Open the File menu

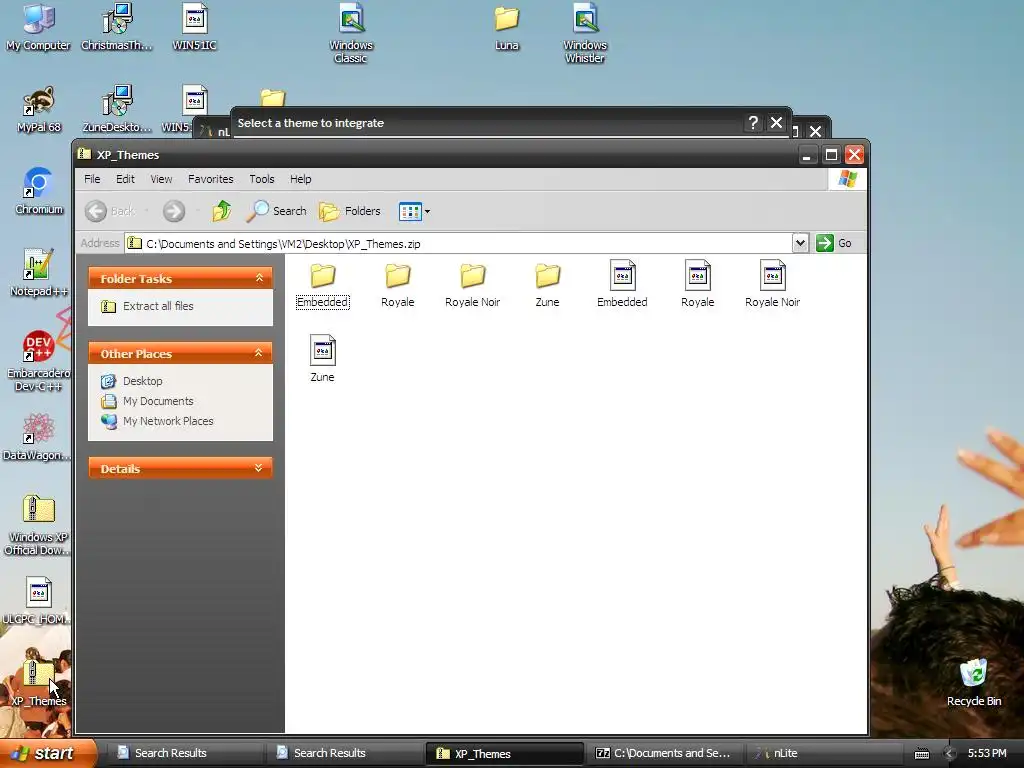click(x=92, y=179)
